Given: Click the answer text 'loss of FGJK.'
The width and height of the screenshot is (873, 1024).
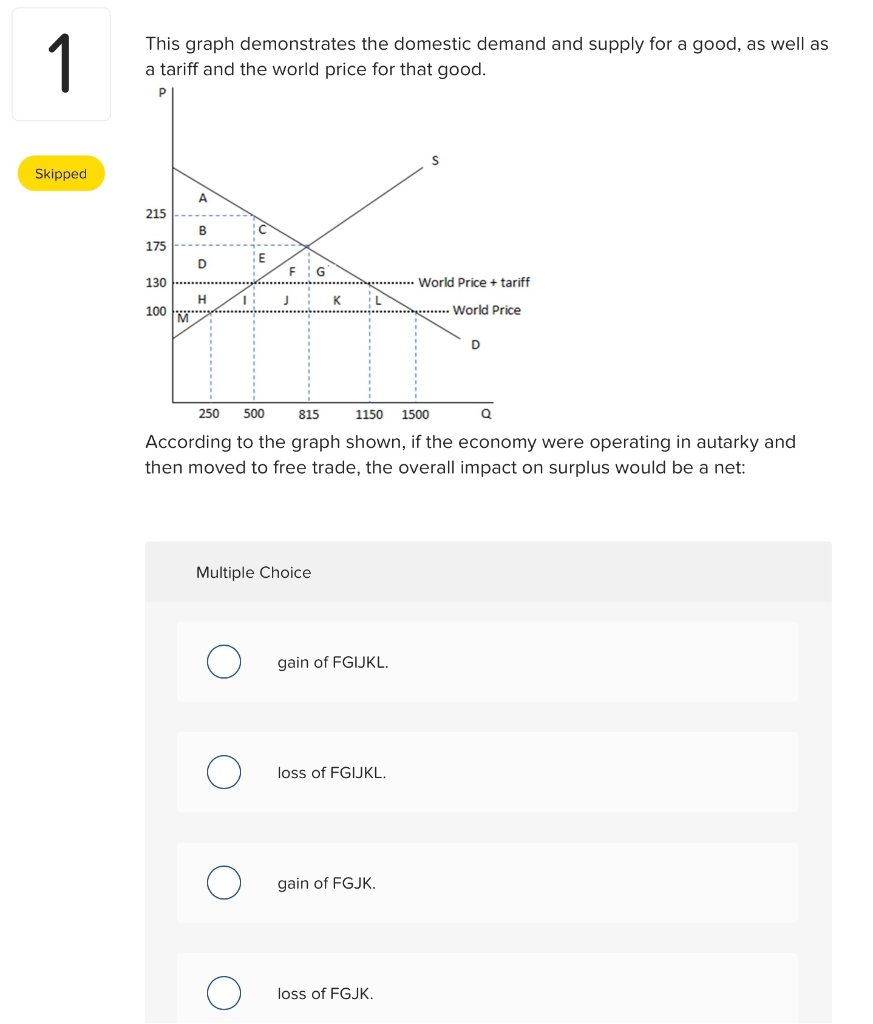Looking at the screenshot, I should click(x=327, y=993).
